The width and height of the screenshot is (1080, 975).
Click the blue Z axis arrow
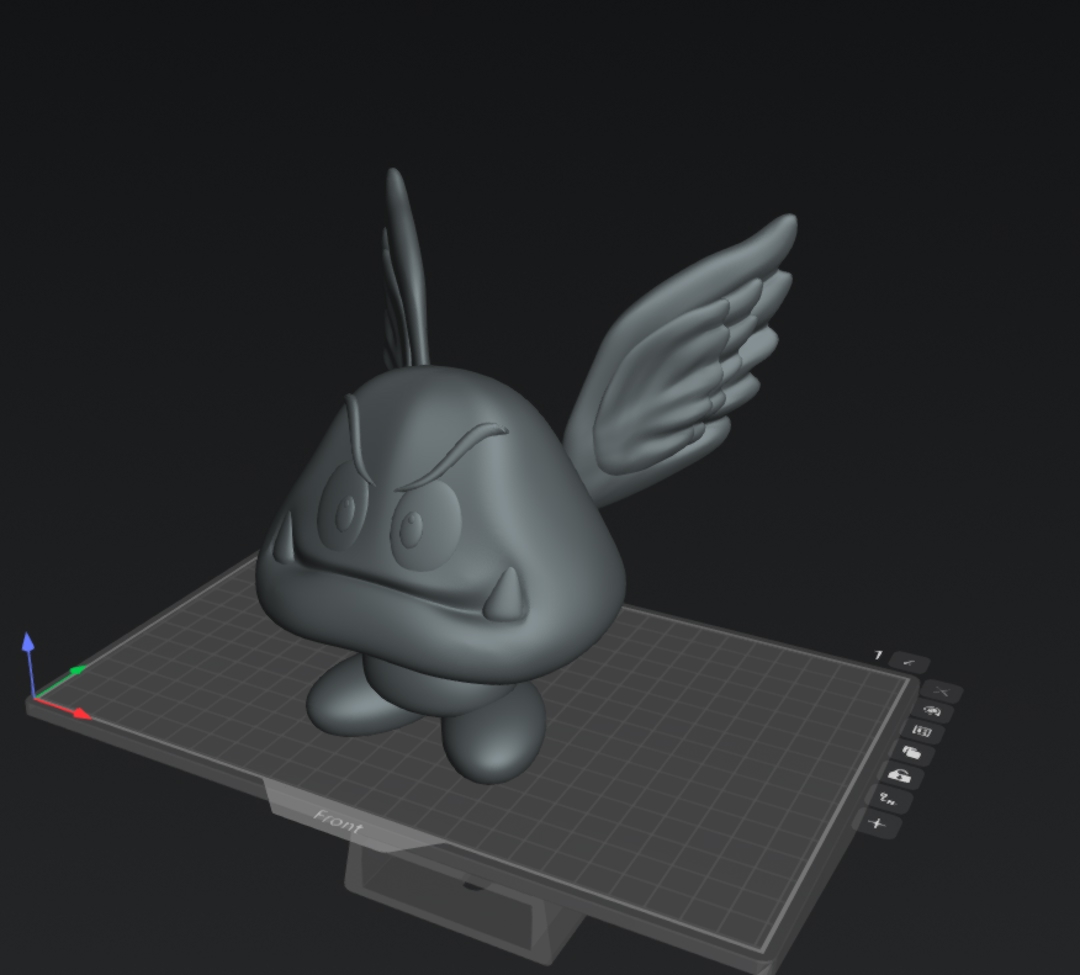click(28, 645)
